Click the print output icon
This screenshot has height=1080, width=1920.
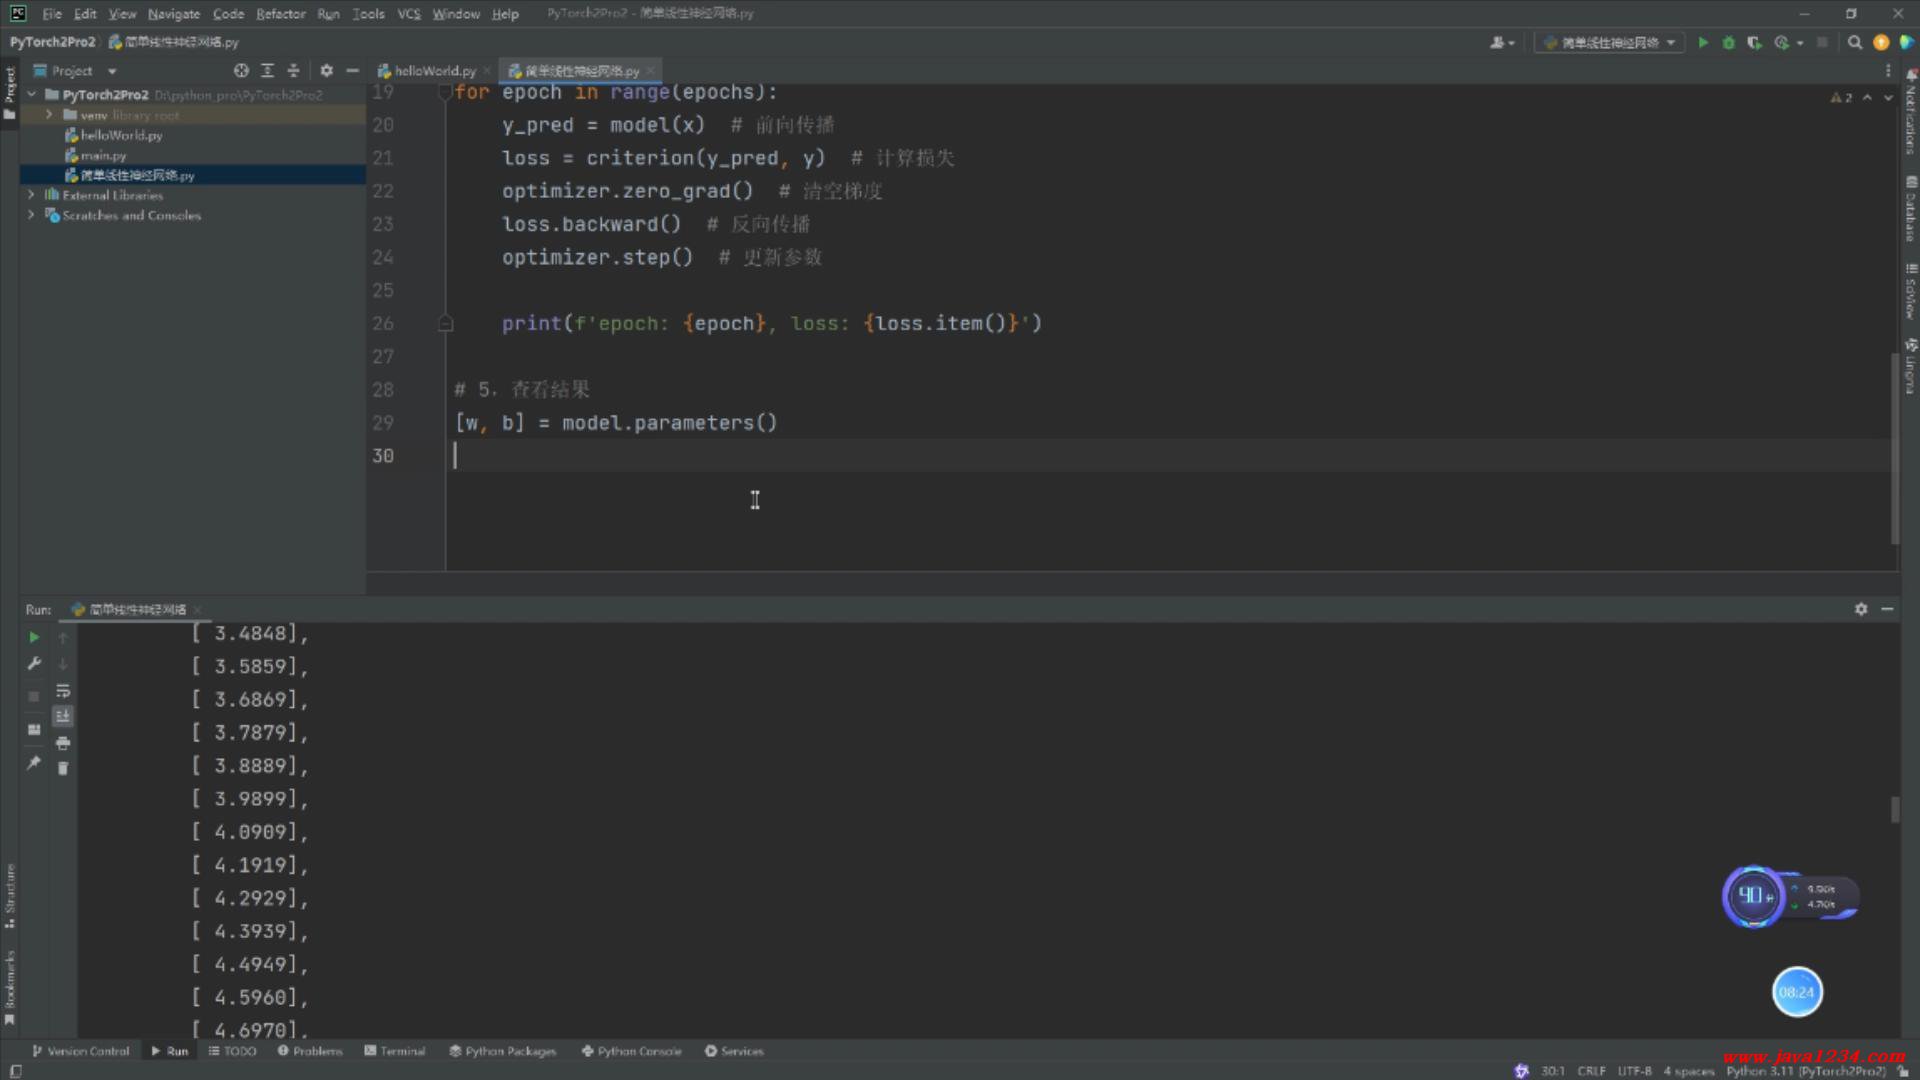tap(63, 743)
